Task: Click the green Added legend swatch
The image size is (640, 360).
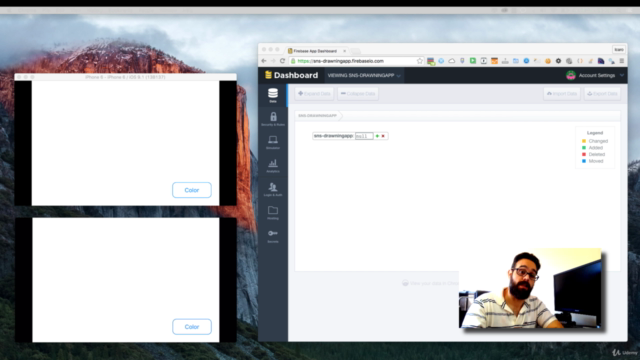Action: (x=584, y=148)
